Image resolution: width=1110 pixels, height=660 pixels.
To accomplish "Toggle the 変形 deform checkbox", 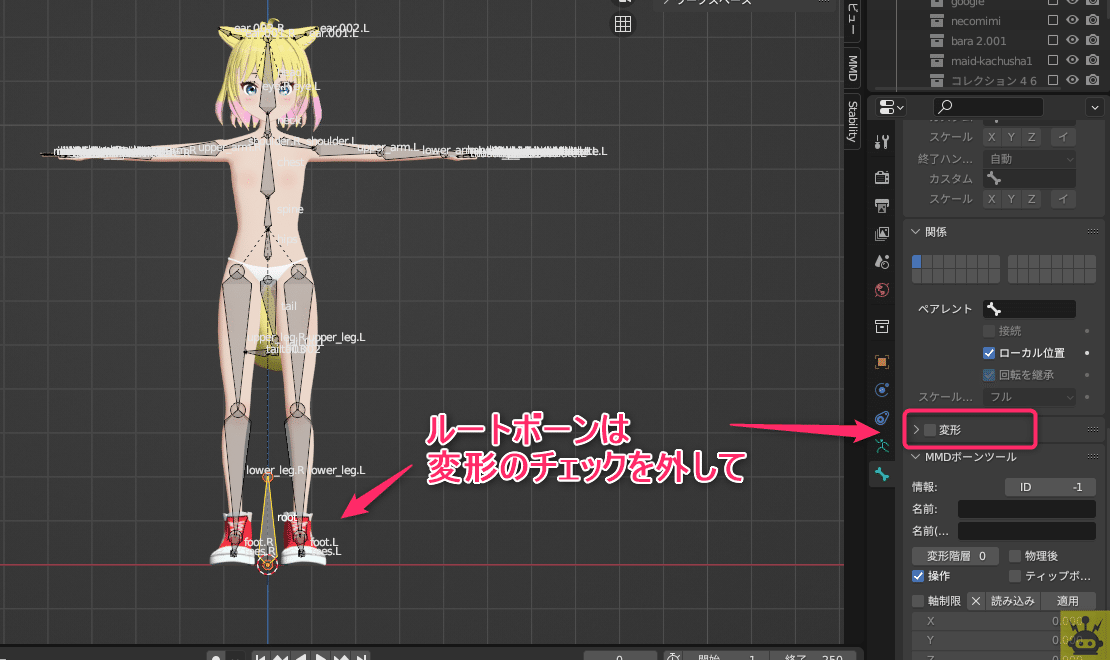I will coord(930,430).
